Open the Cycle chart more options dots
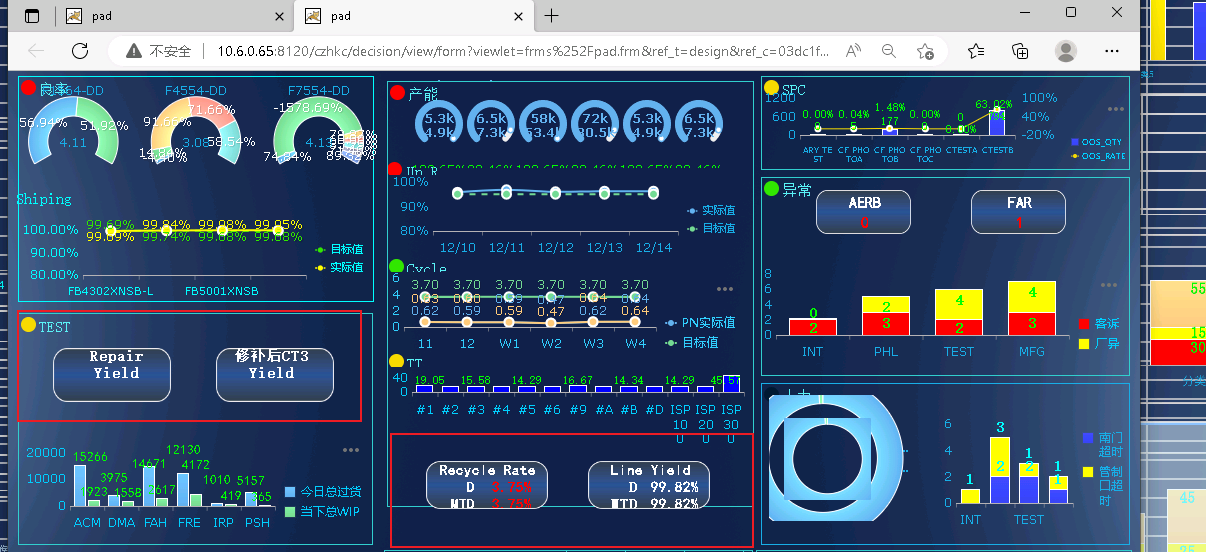 click(725, 289)
